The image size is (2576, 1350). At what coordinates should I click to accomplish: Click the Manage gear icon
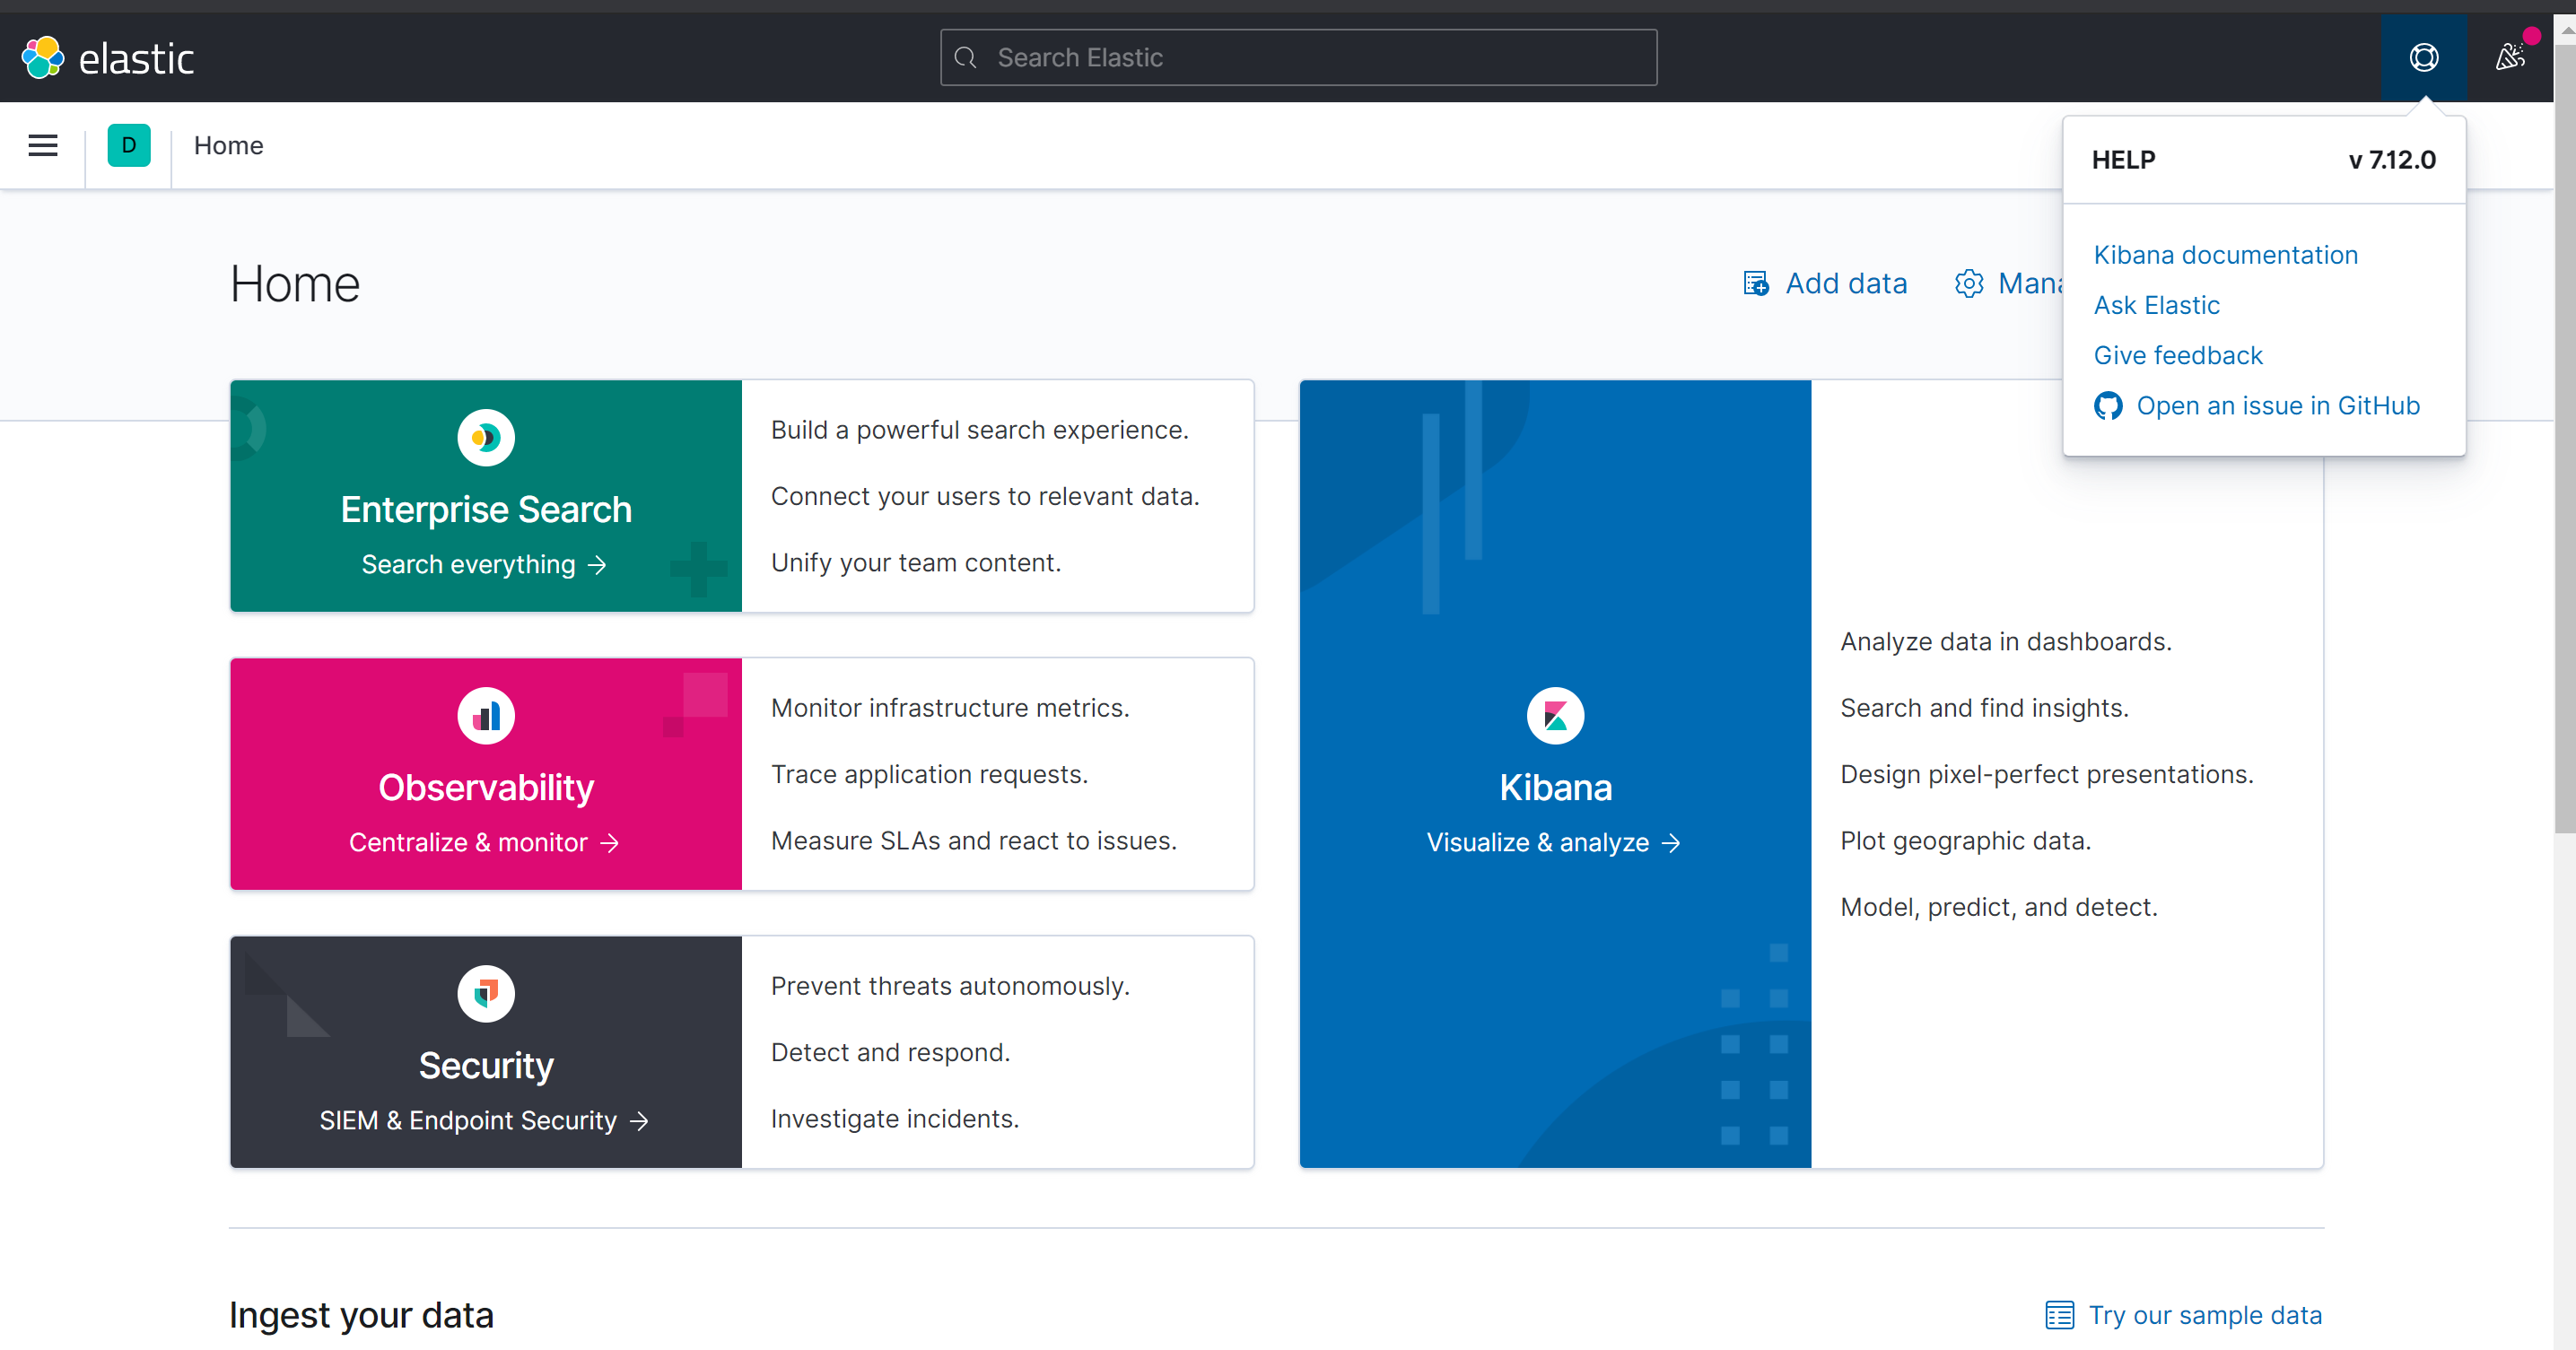(x=1969, y=284)
